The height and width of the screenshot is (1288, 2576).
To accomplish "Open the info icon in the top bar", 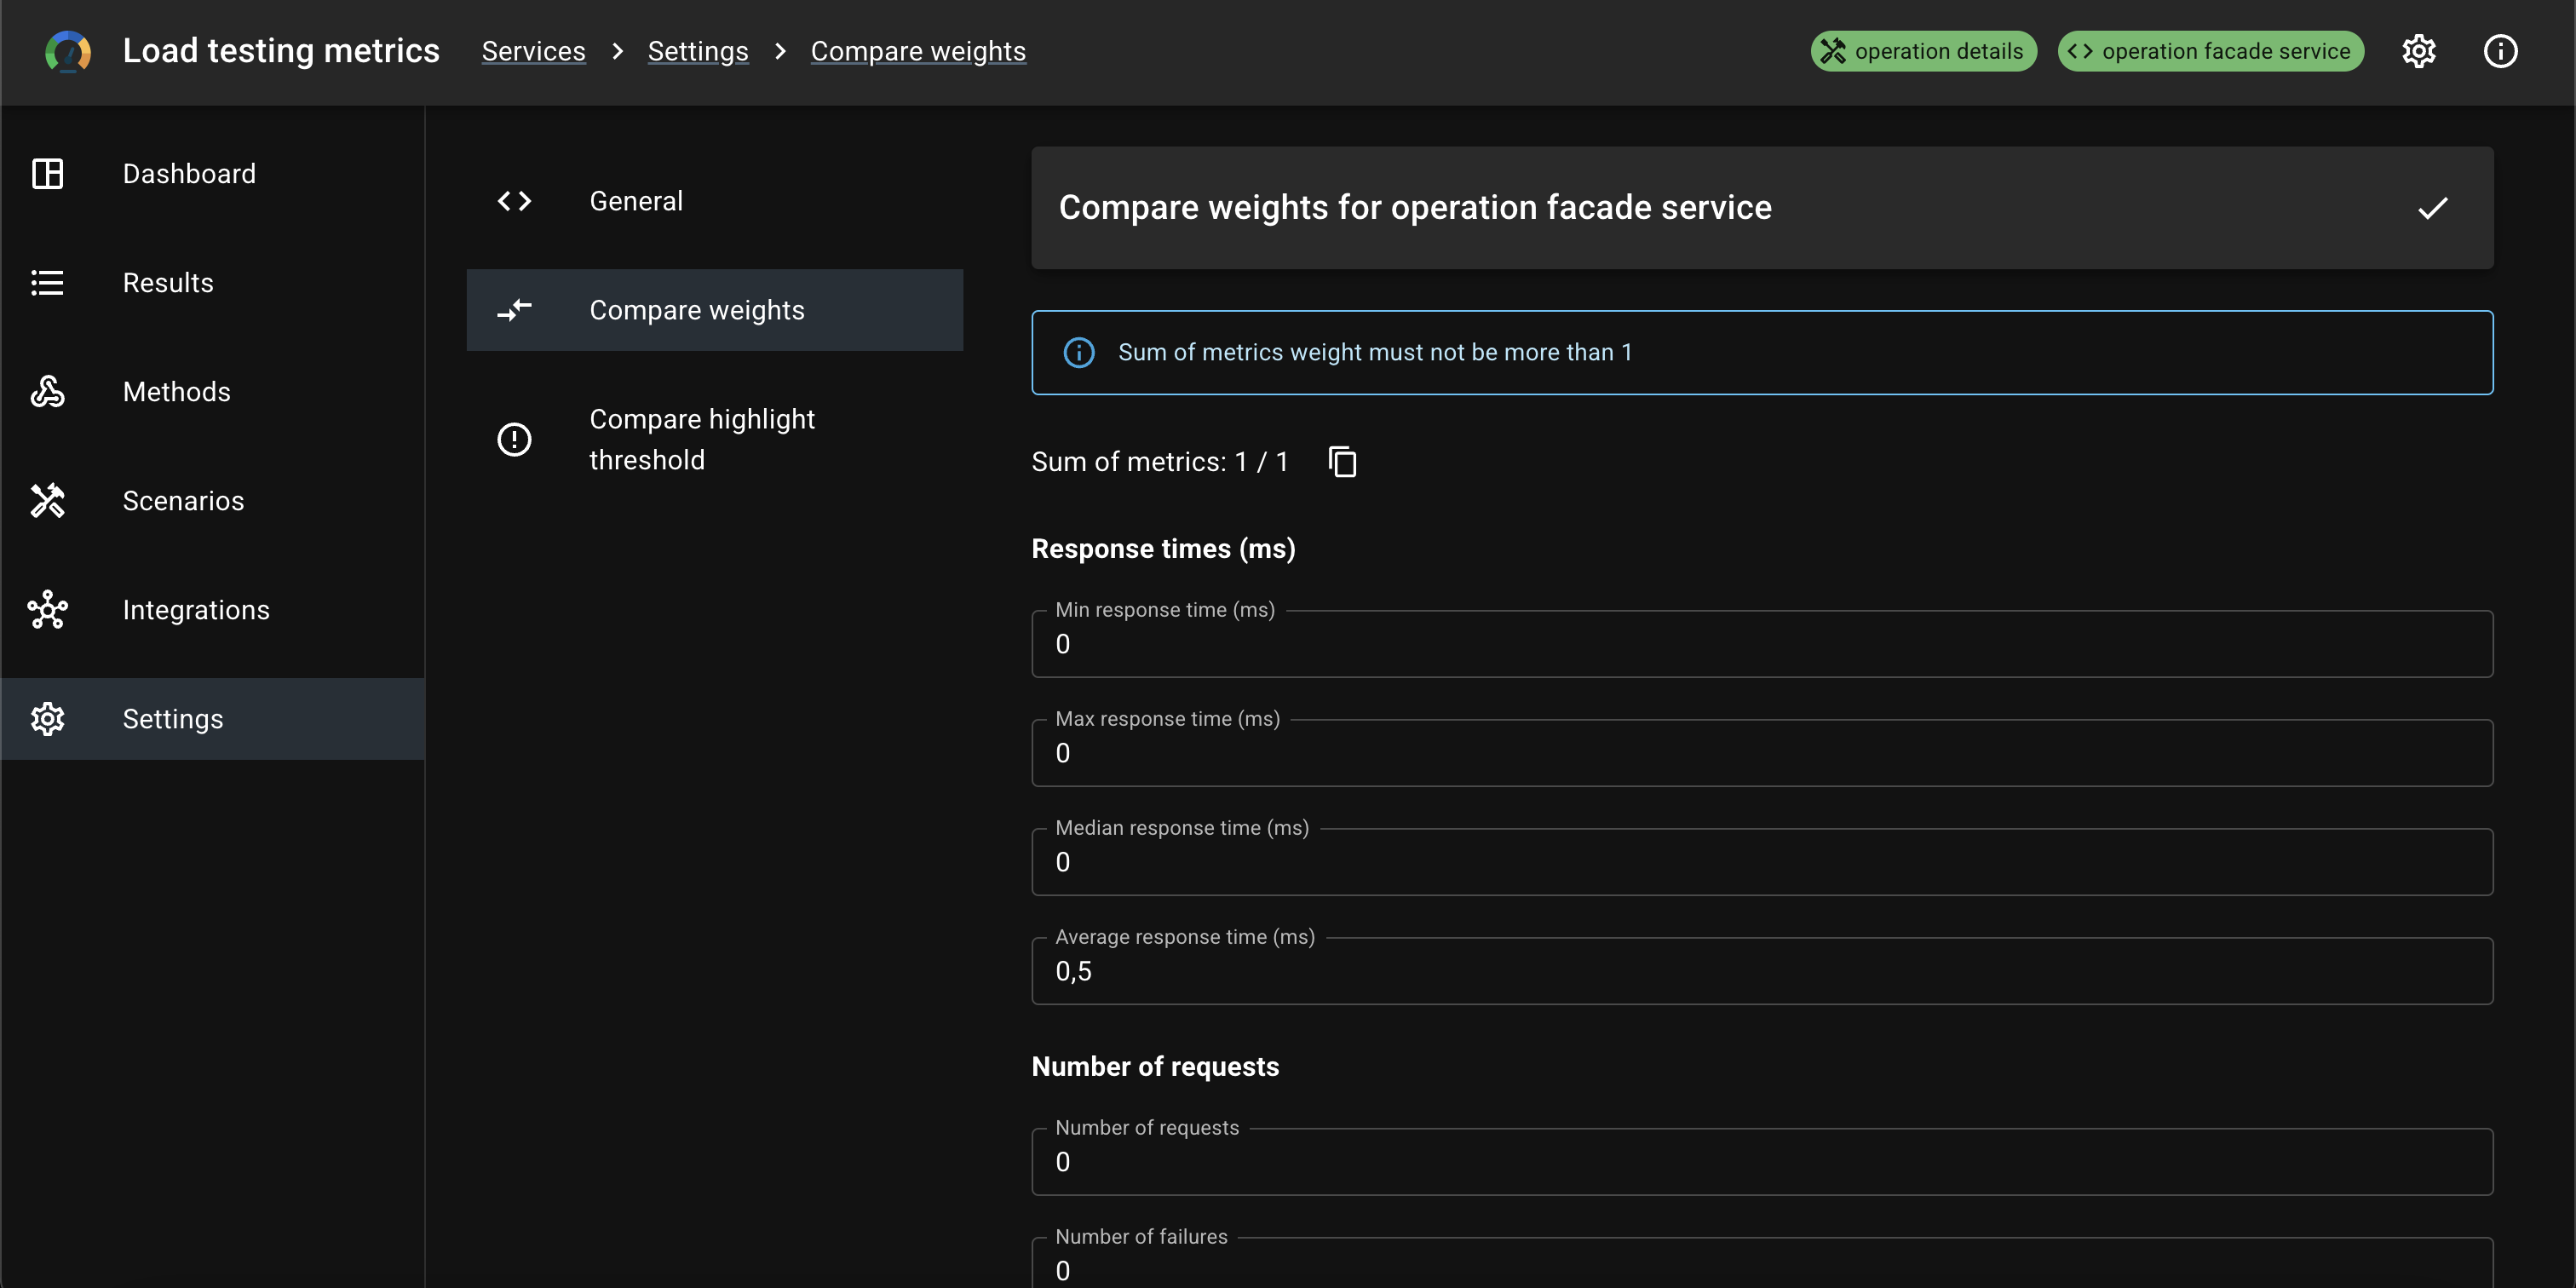I will pyautogui.click(x=2500, y=51).
